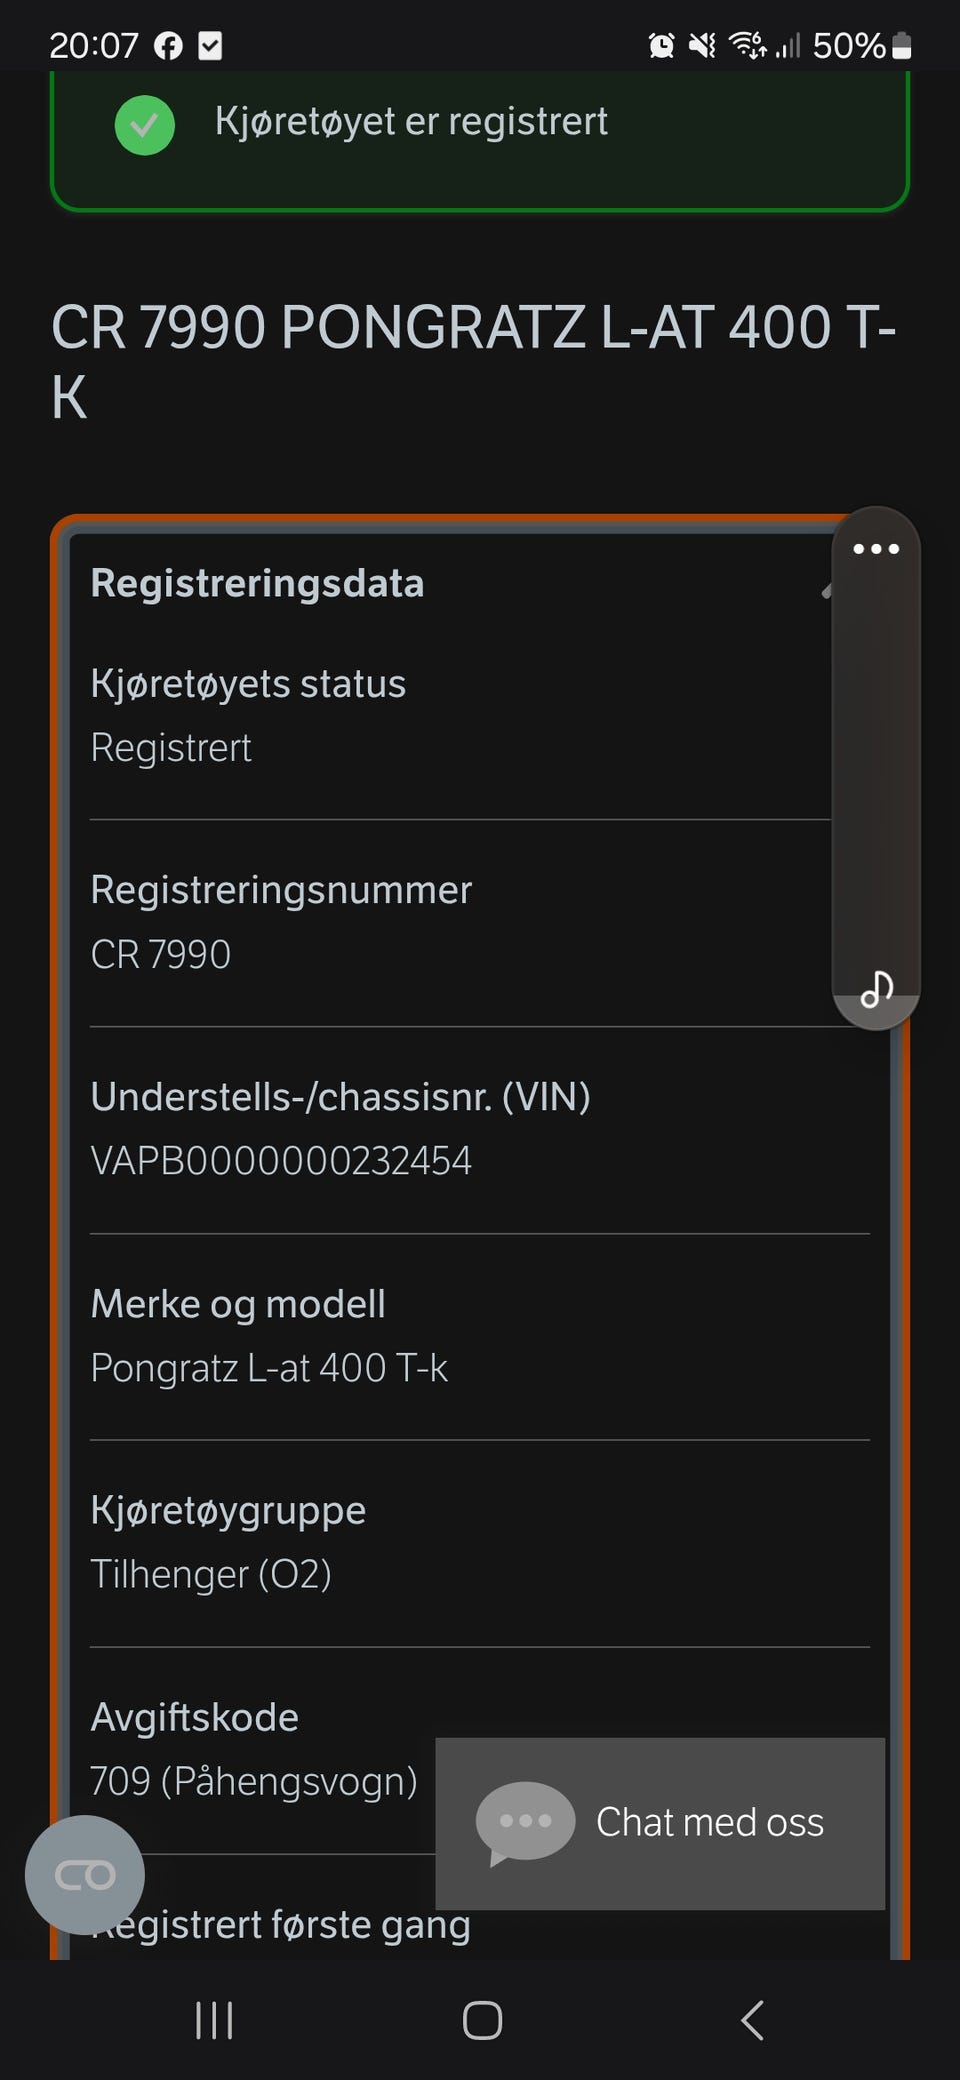This screenshot has width=960, height=2080.
Task: Tap the Facebook notification icon
Action: coord(168,46)
